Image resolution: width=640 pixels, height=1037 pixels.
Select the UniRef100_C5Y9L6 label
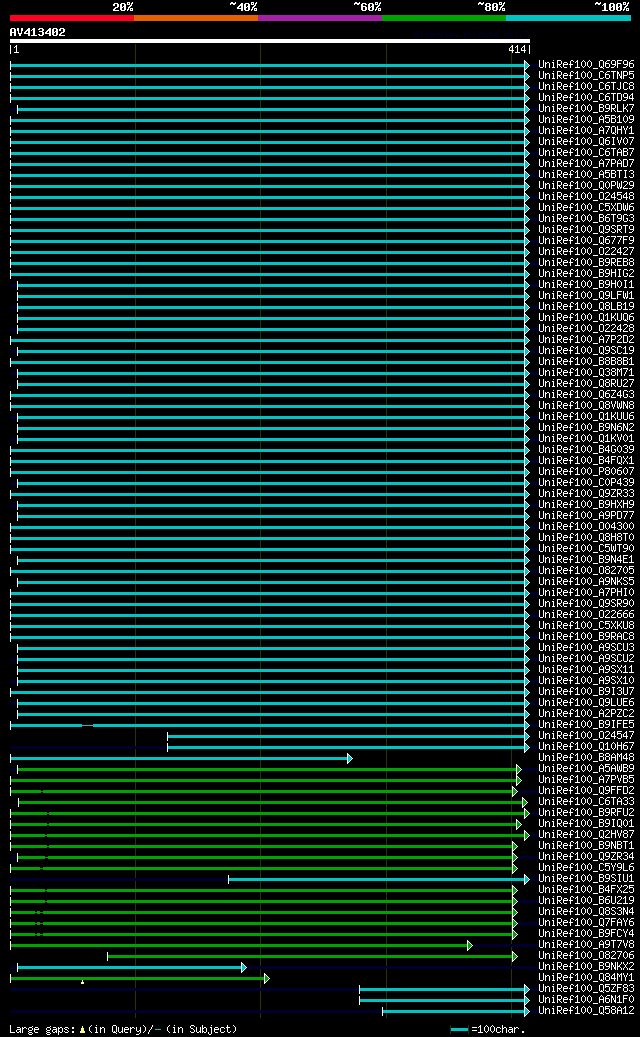pos(586,867)
